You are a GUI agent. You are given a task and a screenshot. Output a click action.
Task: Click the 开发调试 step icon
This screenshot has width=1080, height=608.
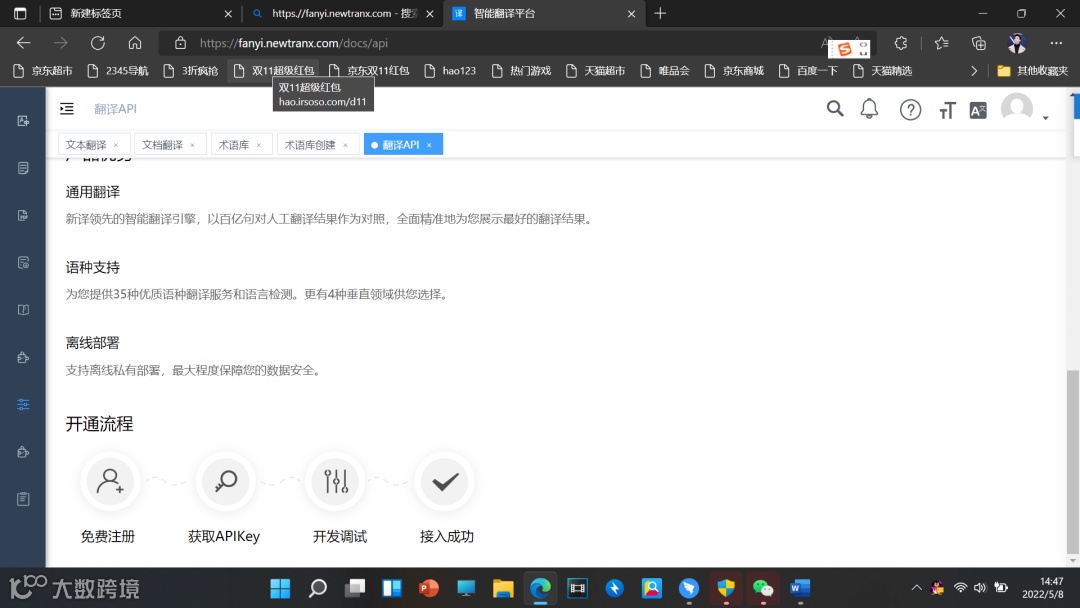[x=335, y=481]
